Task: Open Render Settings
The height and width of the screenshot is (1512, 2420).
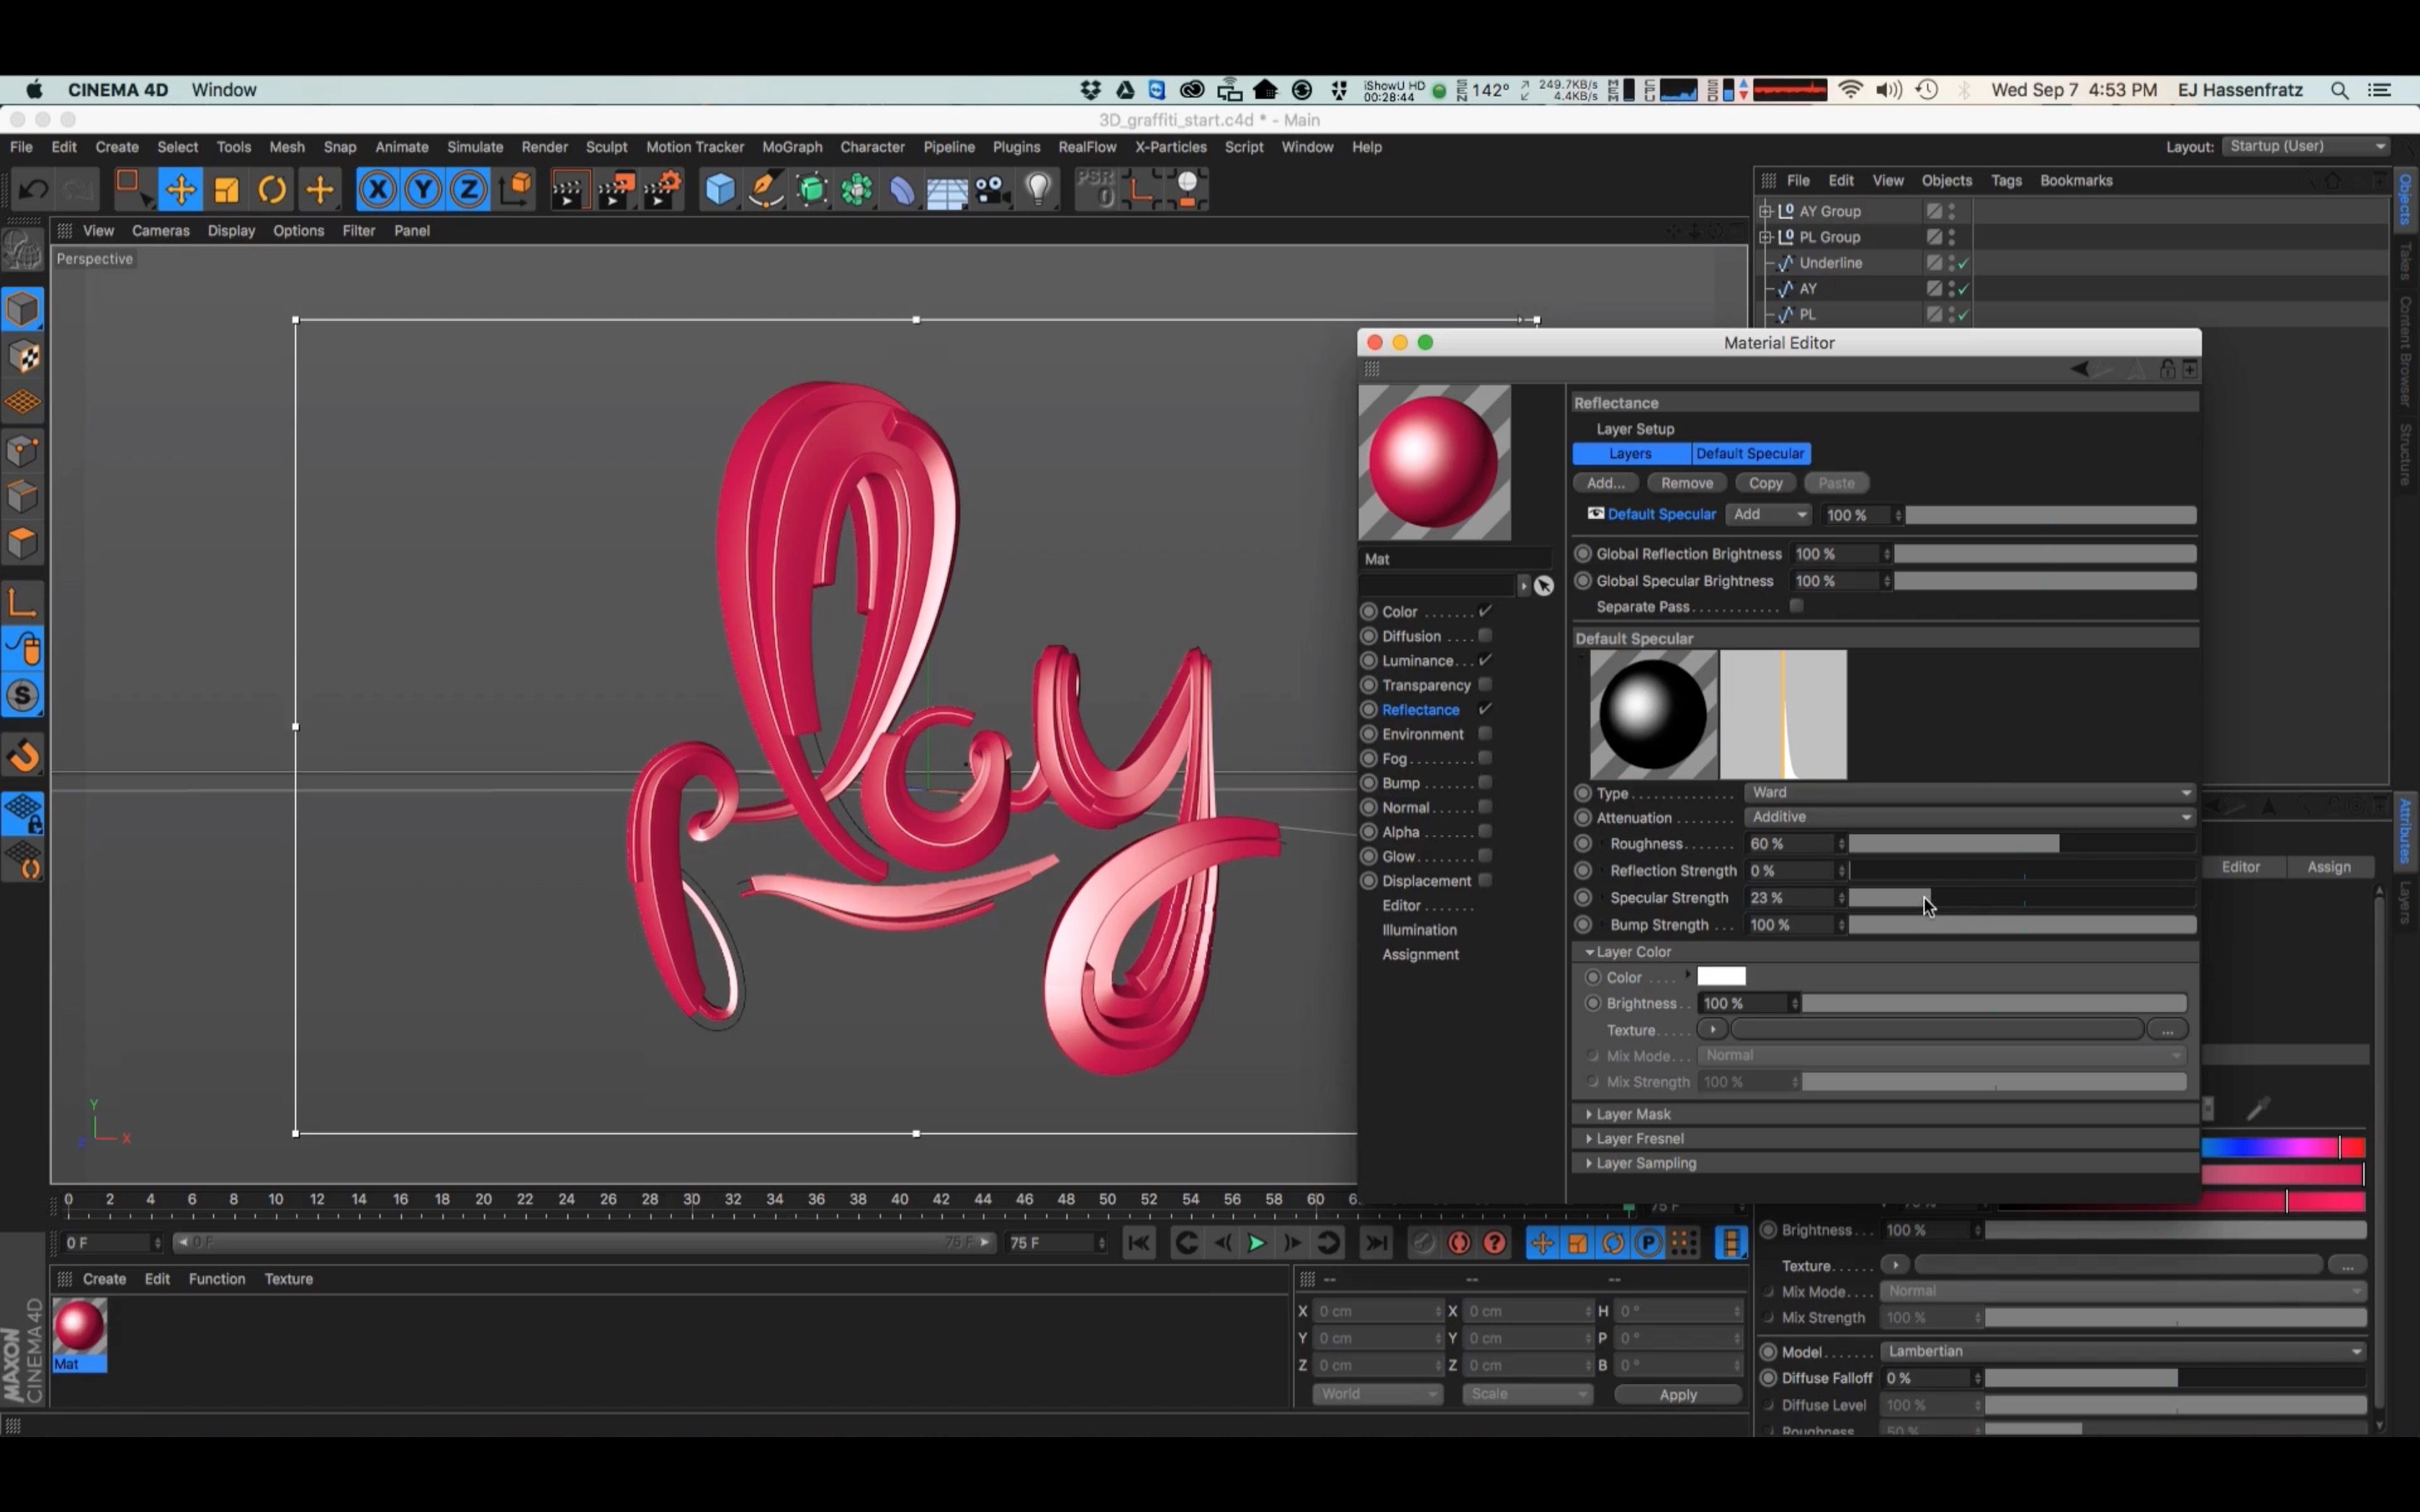Action: pyautogui.click(x=663, y=189)
